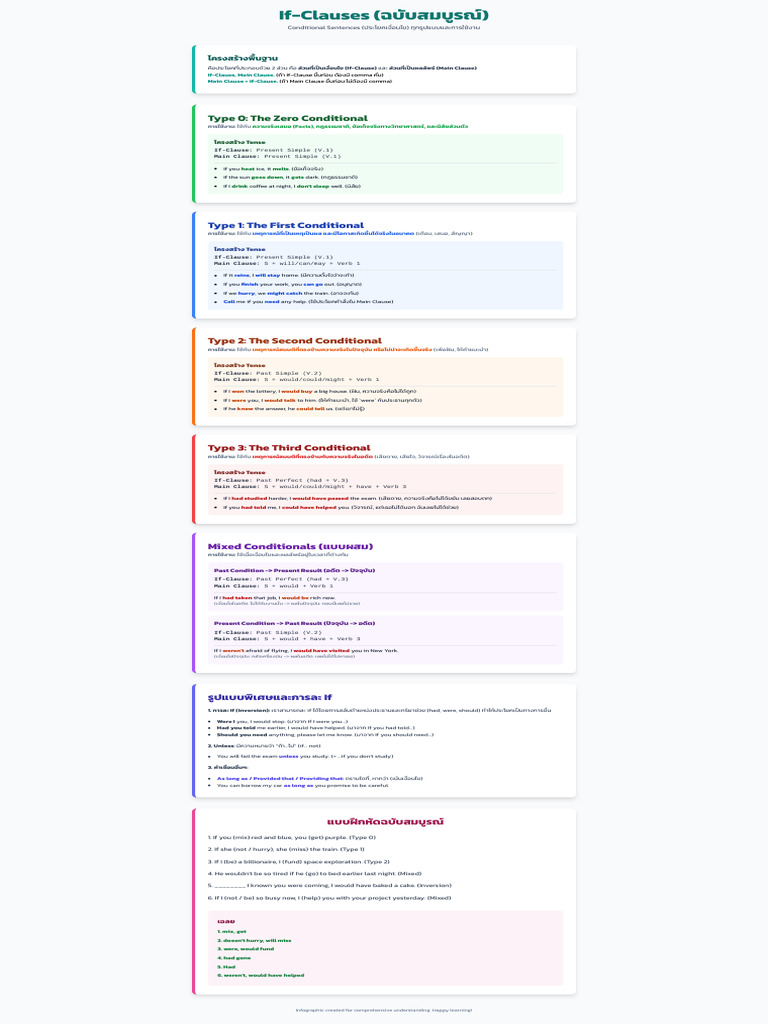Screen dimensions: 768x1024
Task: Click the 'Type 1: The First Conditional' heading
Action: pos(286,225)
